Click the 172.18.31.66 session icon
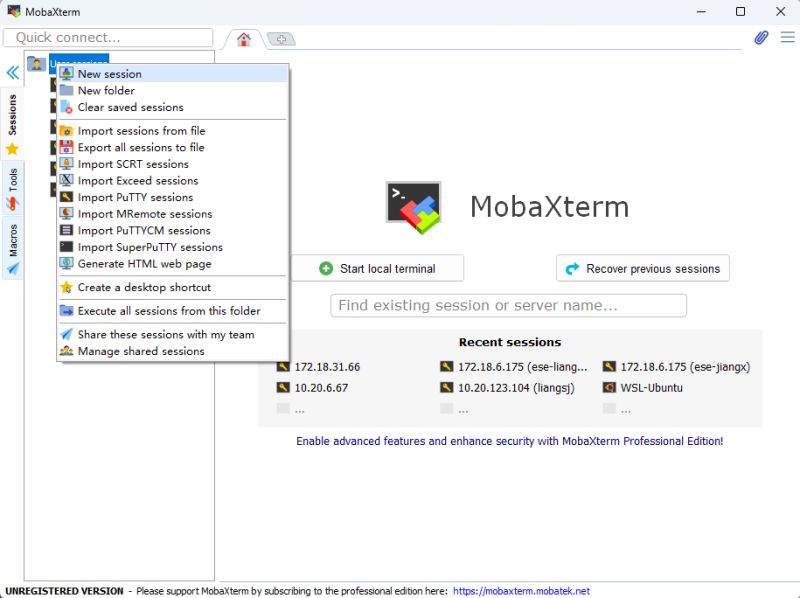The image size is (800, 598). [x=283, y=367]
